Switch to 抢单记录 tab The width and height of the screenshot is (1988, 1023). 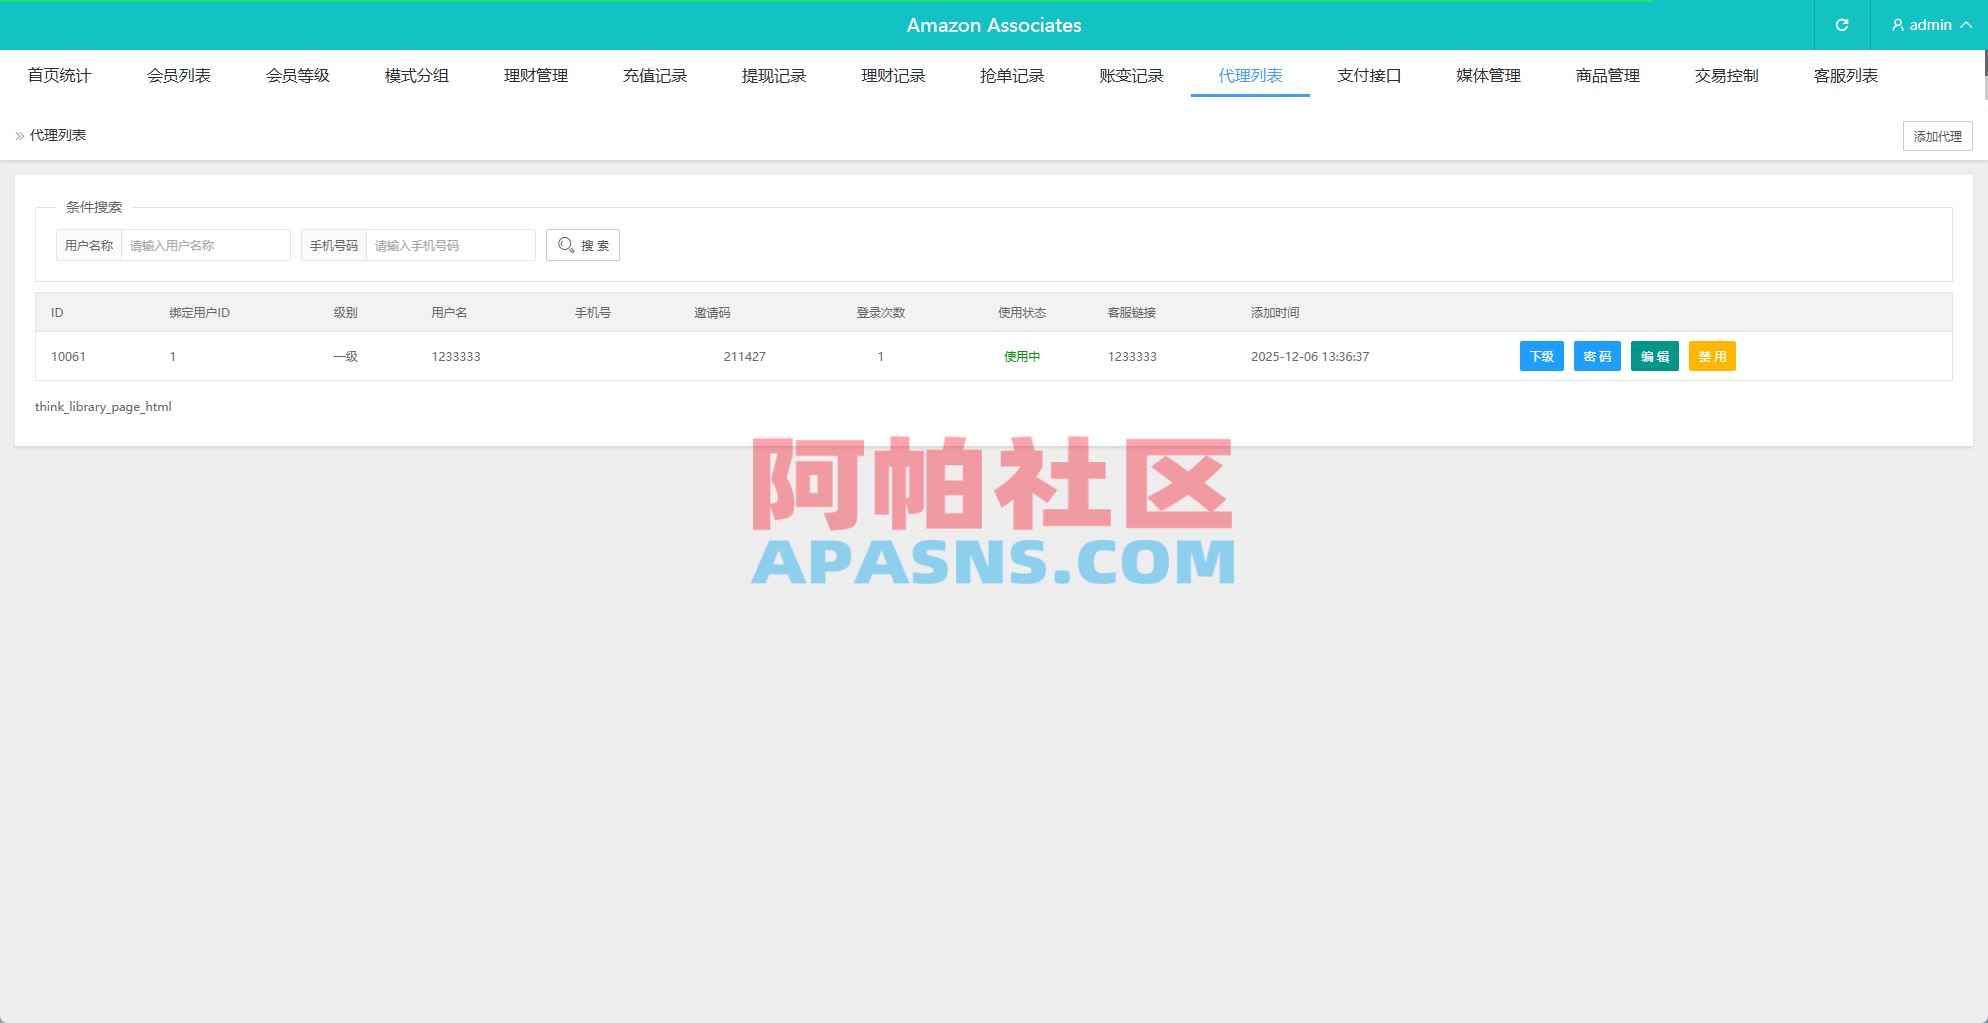[1012, 76]
